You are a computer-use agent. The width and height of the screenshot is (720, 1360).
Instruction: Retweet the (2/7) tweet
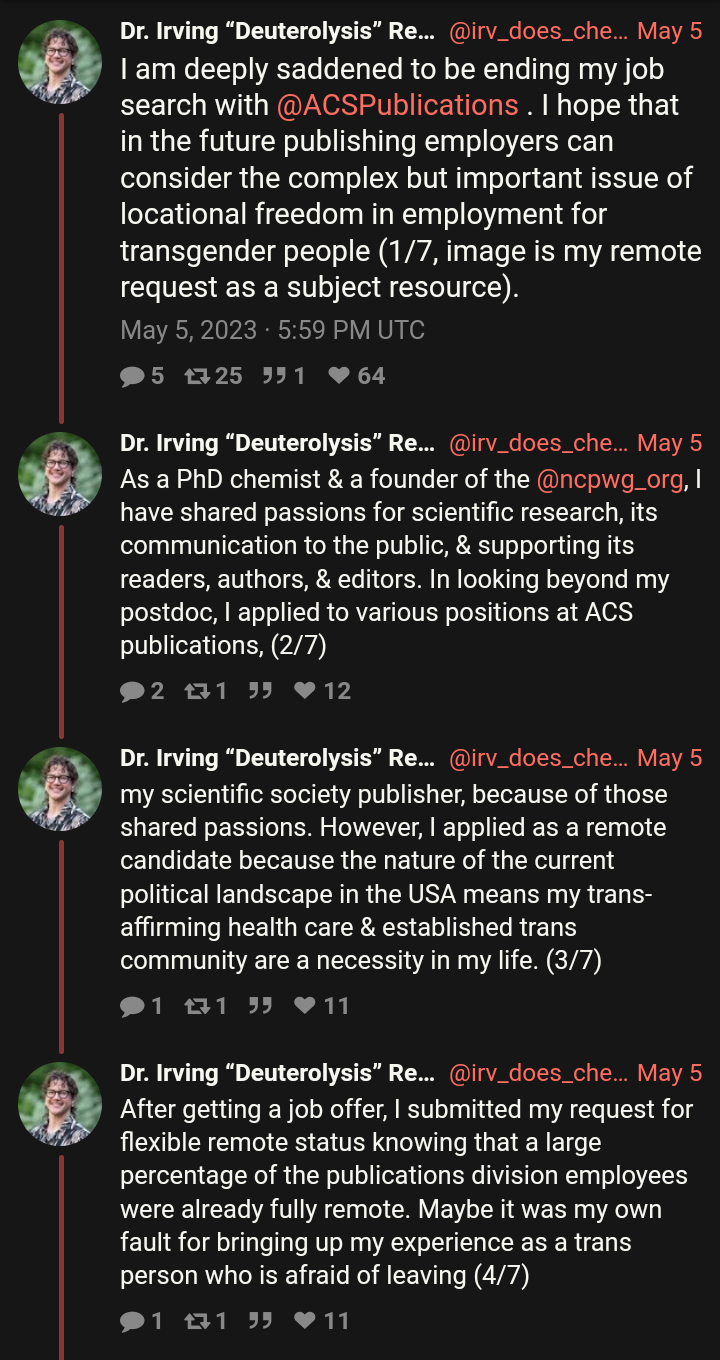tap(196, 691)
